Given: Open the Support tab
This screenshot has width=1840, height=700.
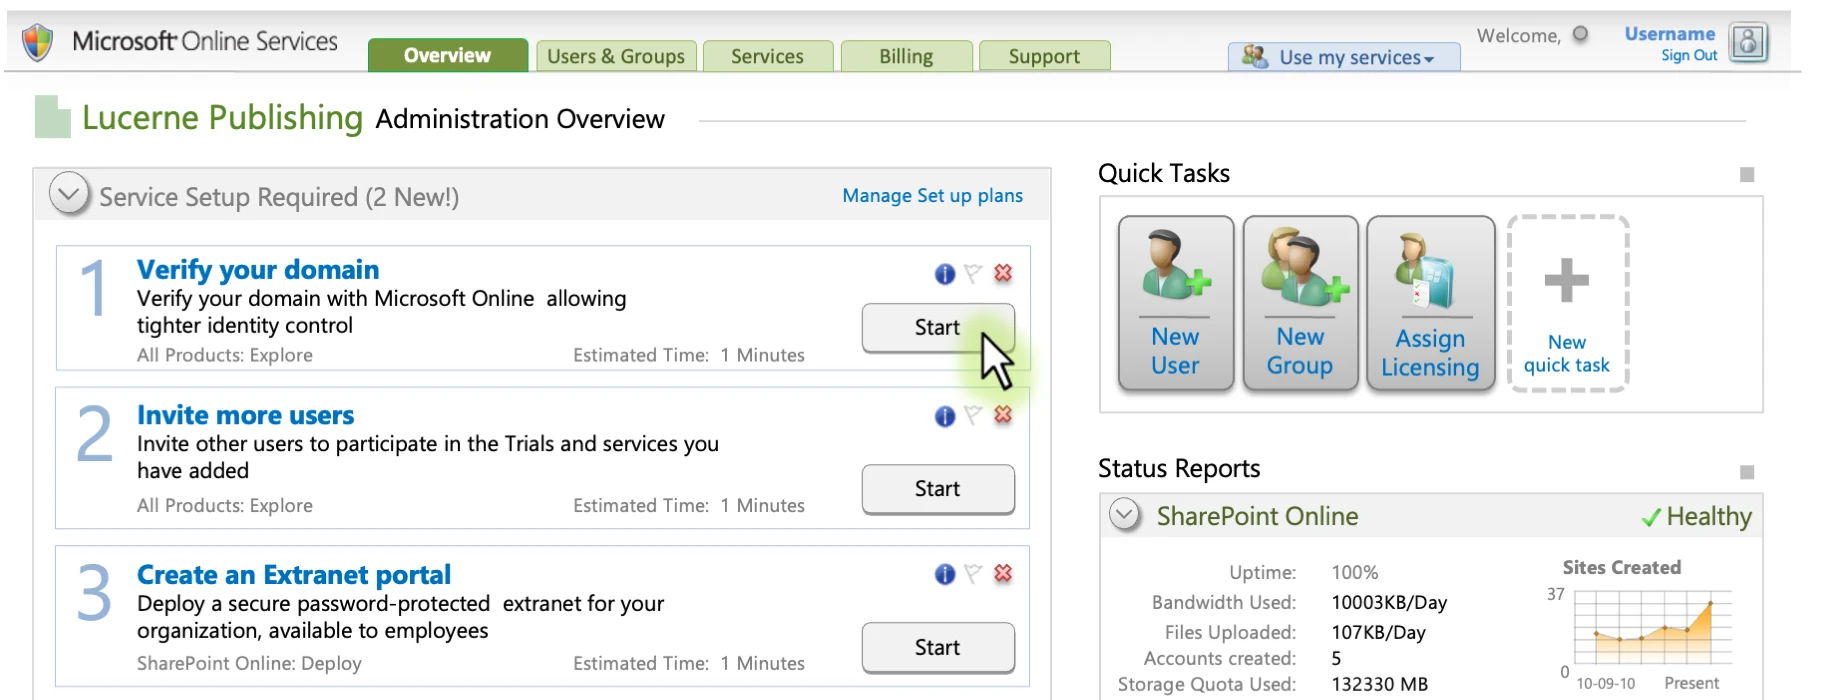Looking at the screenshot, I should (1044, 56).
